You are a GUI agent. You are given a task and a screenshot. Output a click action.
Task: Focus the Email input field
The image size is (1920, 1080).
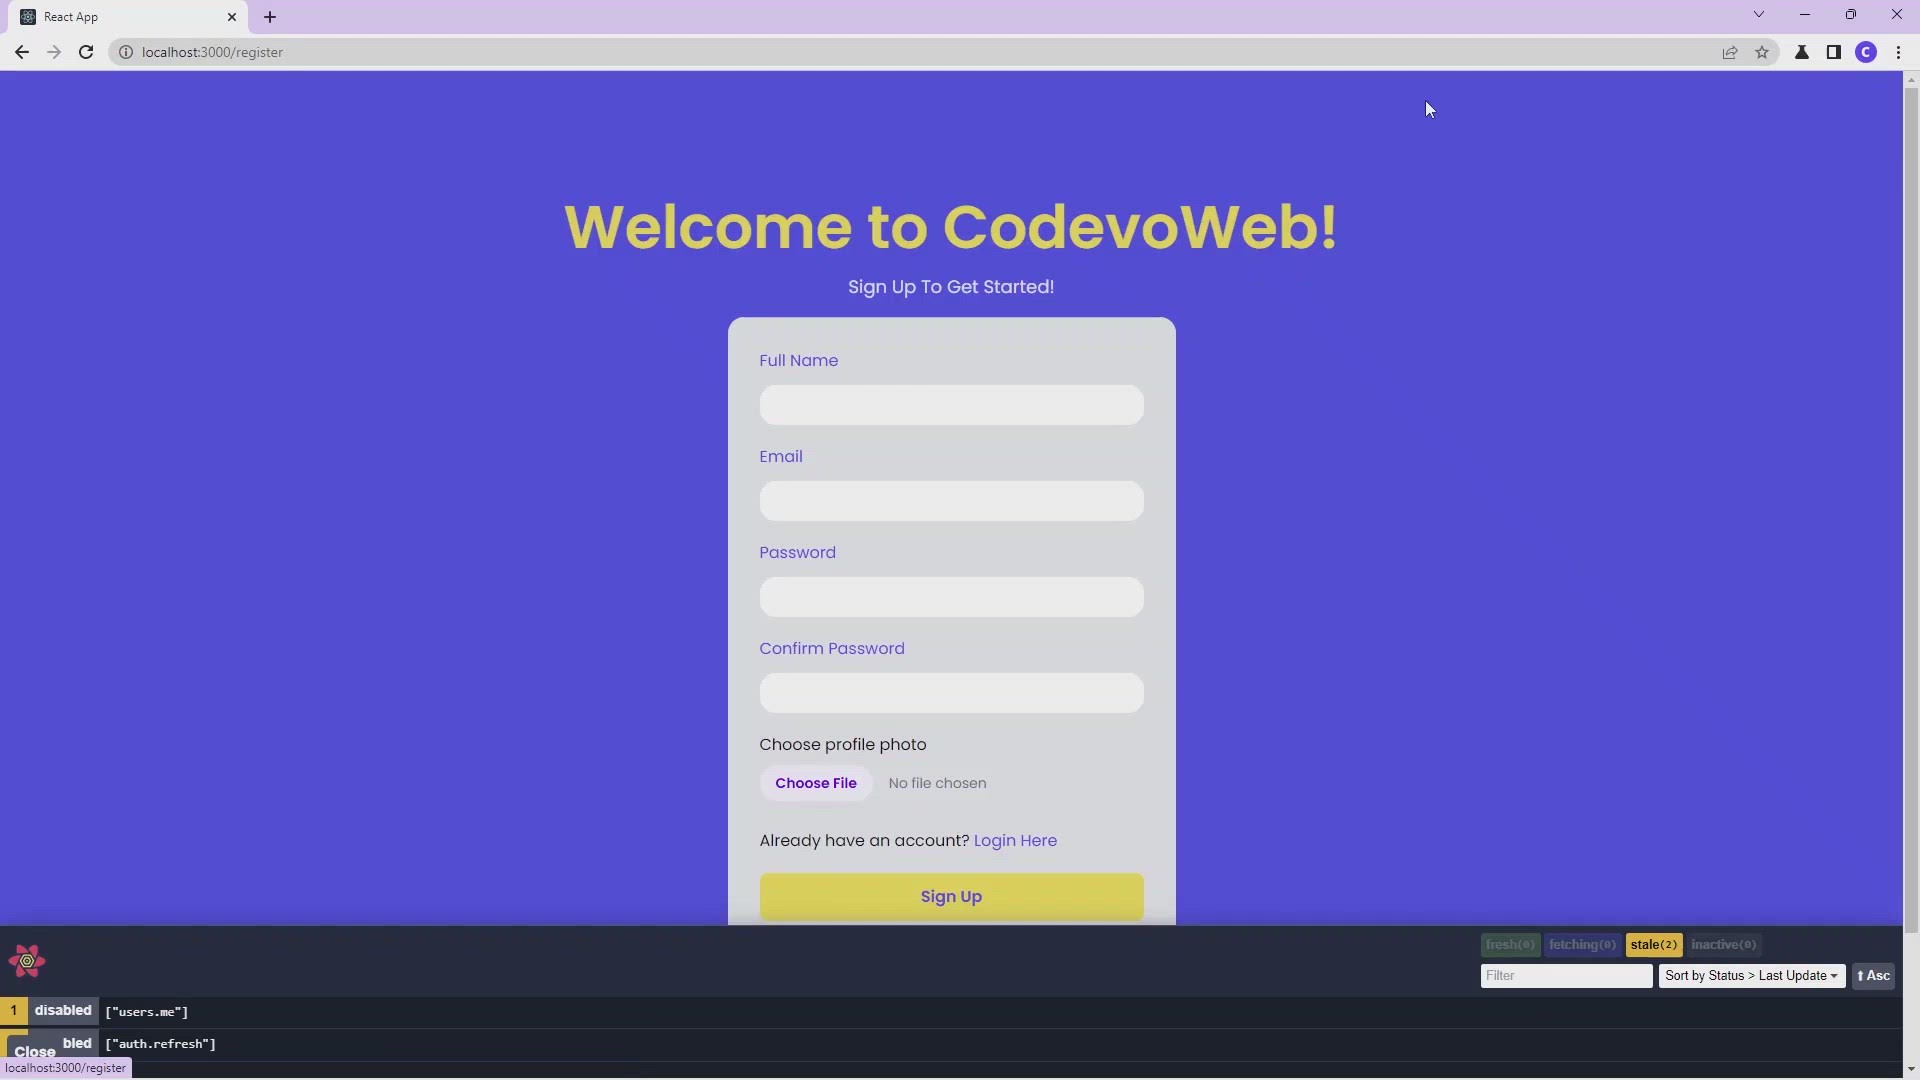pyautogui.click(x=951, y=501)
